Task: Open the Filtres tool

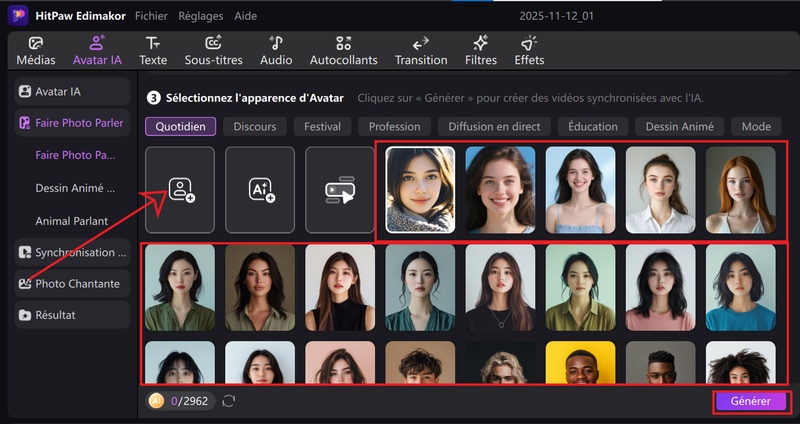Action: click(x=481, y=51)
